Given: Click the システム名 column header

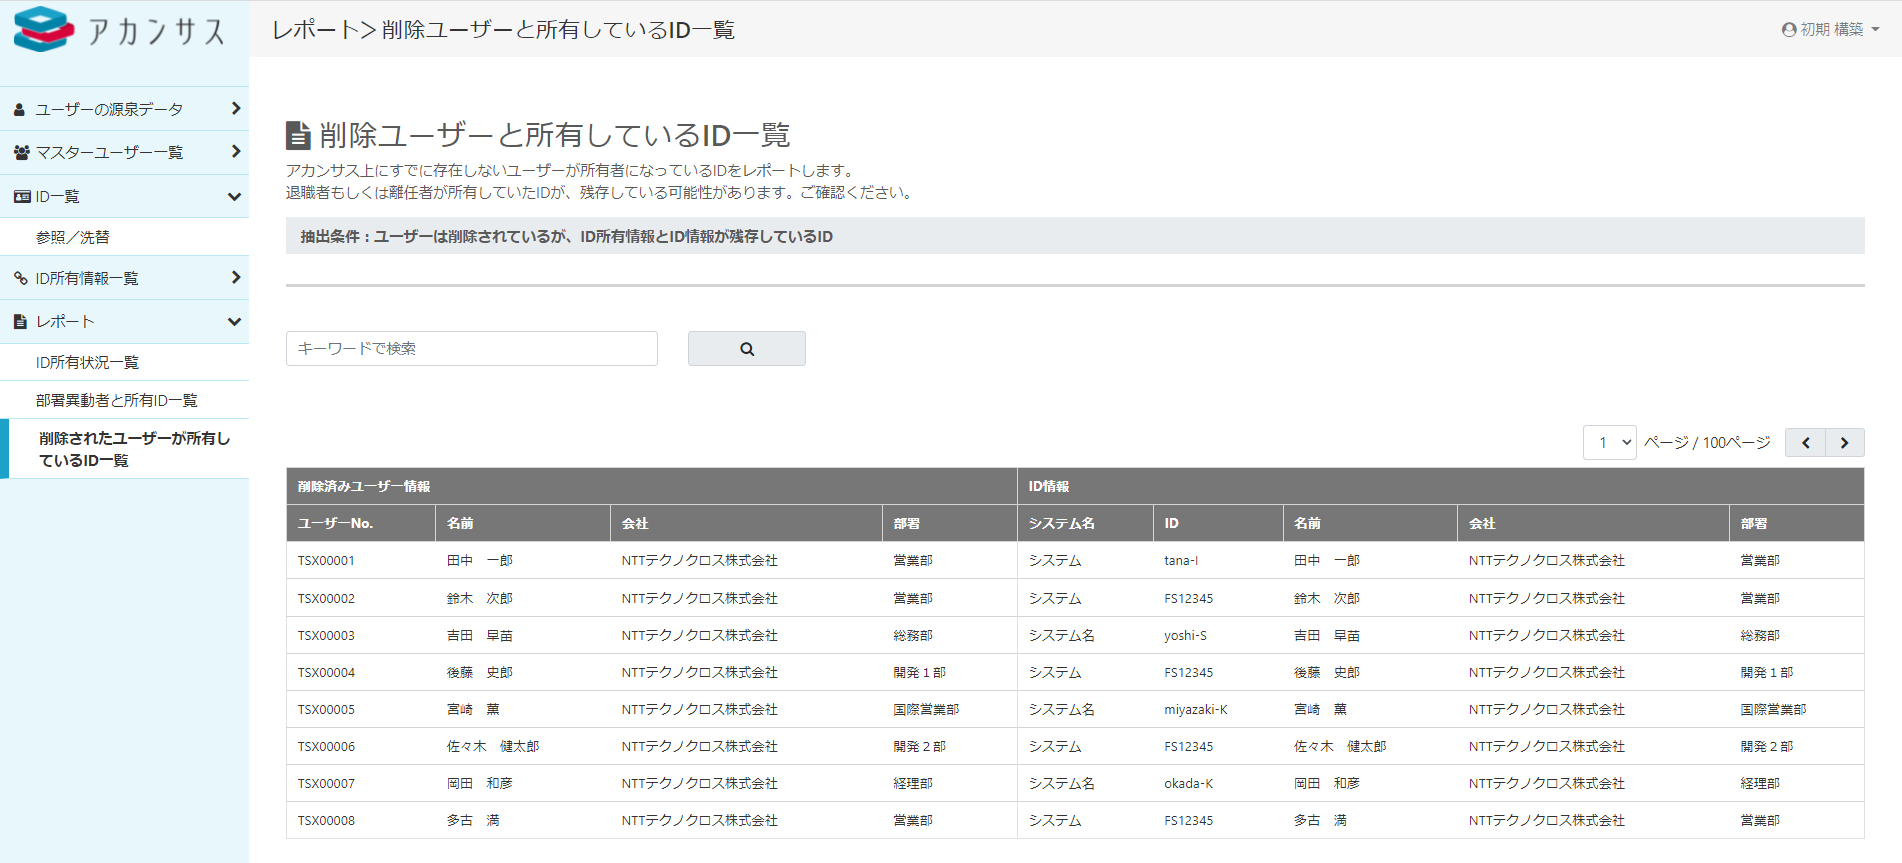Looking at the screenshot, I should (1085, 523).
